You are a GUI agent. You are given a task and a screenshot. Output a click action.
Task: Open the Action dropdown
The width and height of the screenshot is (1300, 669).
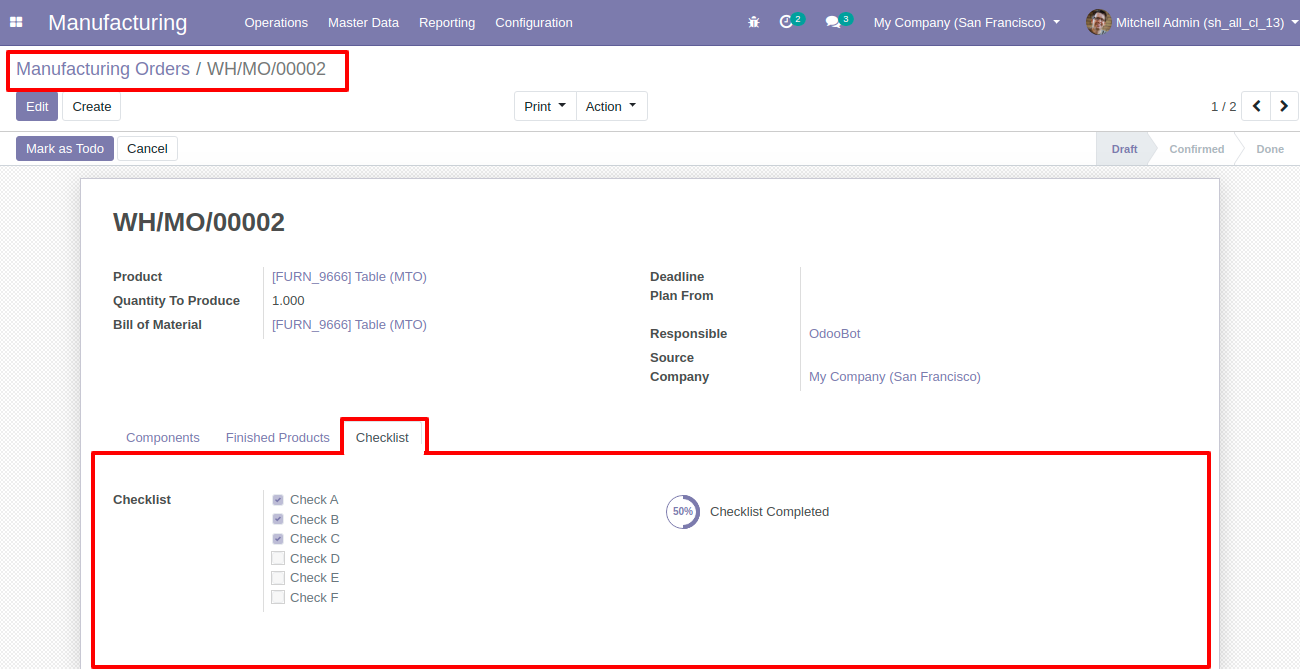611,106
